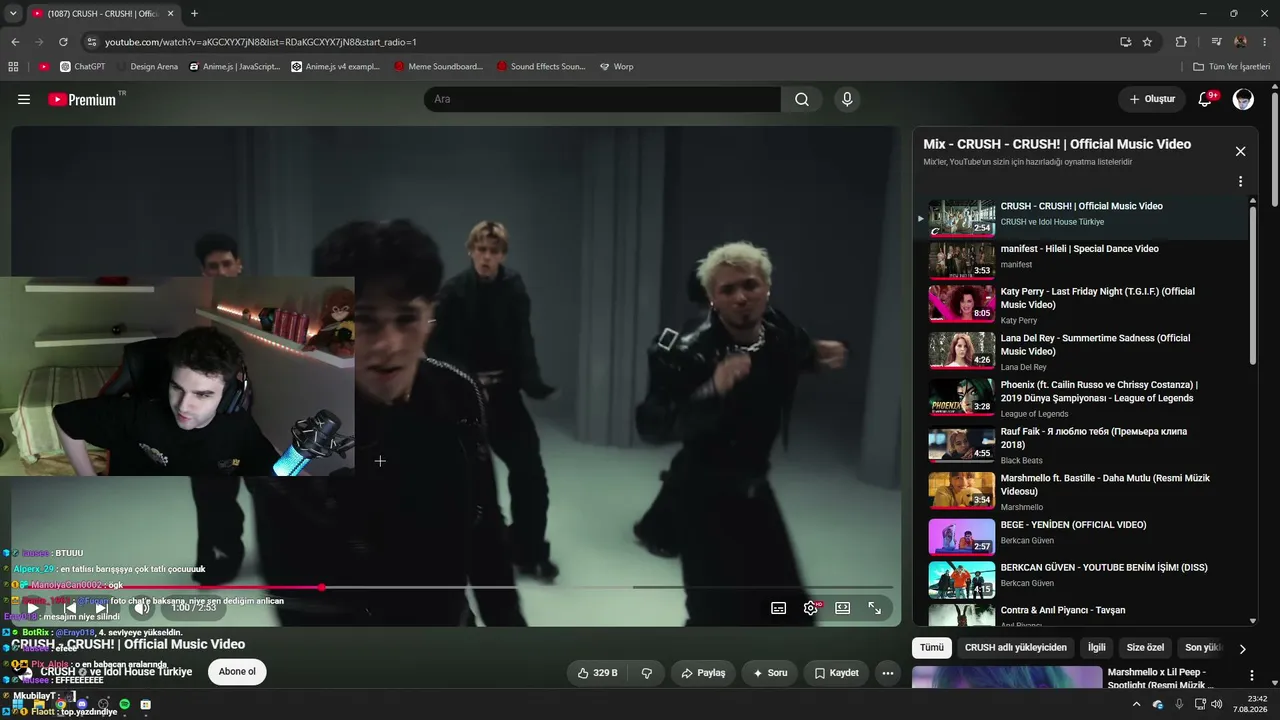Save the video with Kaydet
This screenshot has width=1280, height=720.
pyautogui.click(x=837, y=673)
